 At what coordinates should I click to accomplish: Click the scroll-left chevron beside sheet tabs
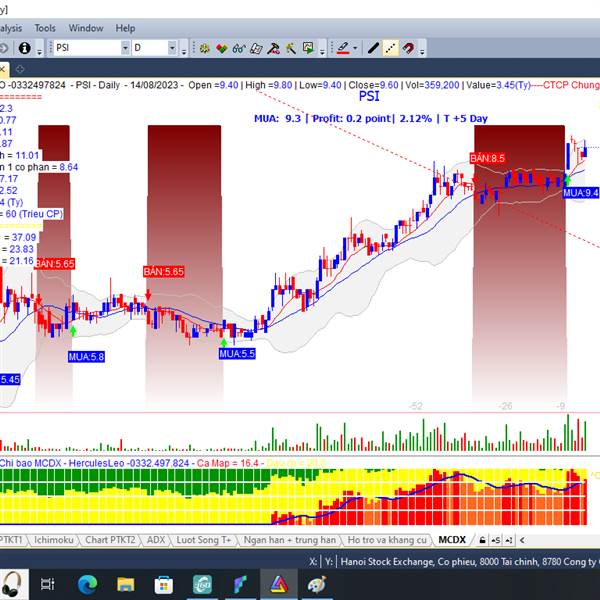point(522,540)
